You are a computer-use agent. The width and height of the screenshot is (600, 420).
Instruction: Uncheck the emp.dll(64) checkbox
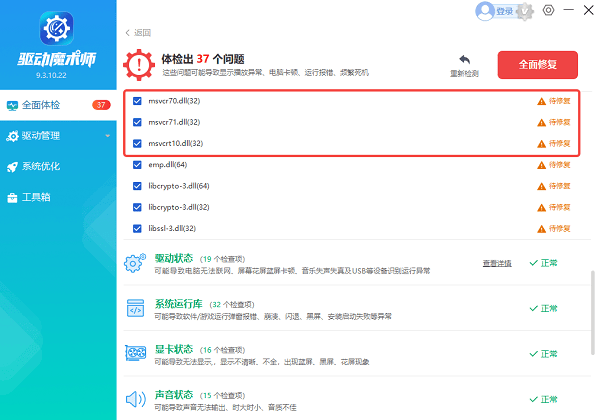(x=137, y=164)
